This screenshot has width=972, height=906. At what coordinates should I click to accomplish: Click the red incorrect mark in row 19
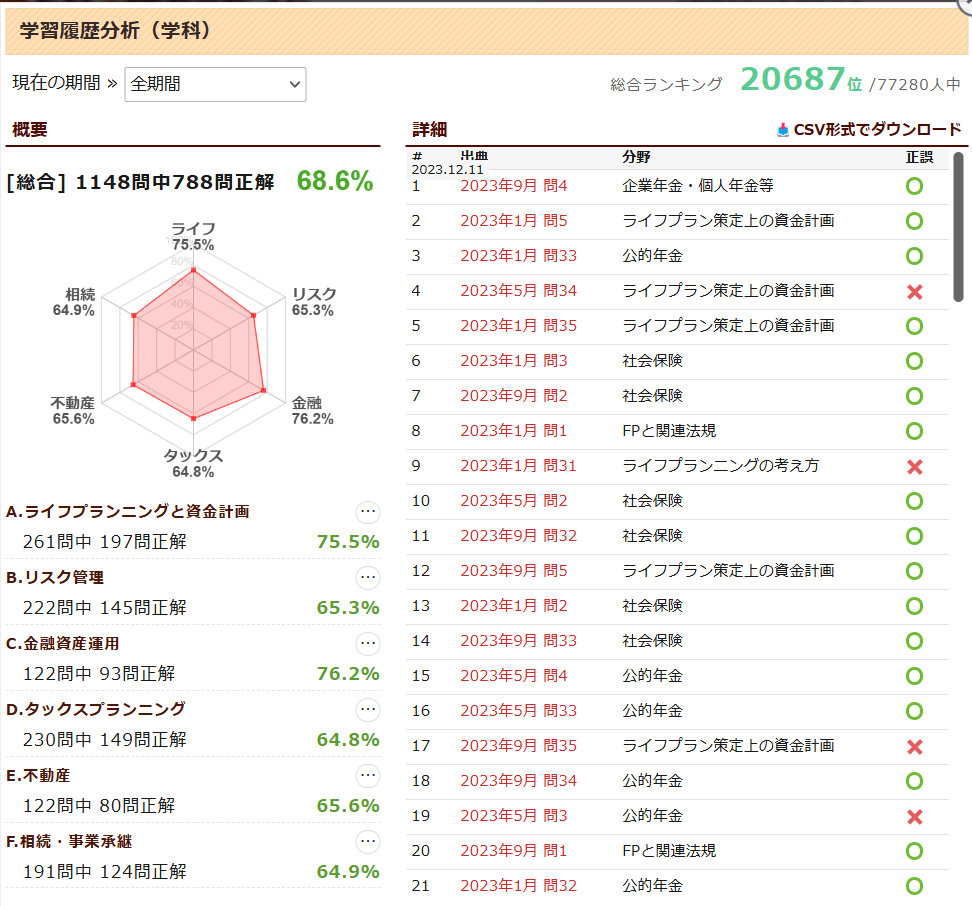913,816
